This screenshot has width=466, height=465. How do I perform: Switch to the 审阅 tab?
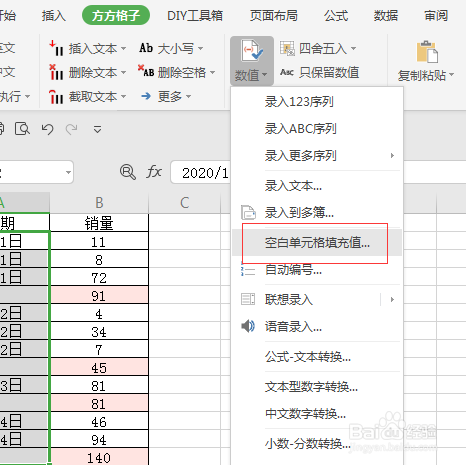pos(436,16)
